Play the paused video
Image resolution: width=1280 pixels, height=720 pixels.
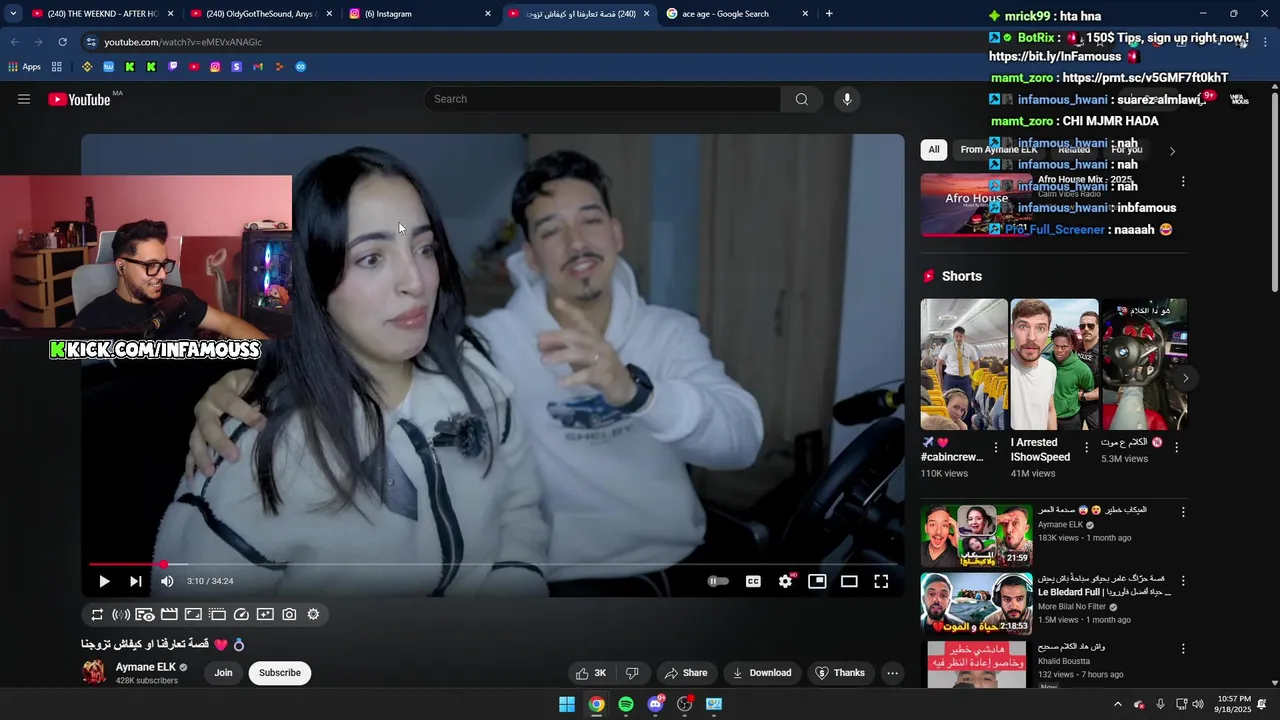[104, 581]
